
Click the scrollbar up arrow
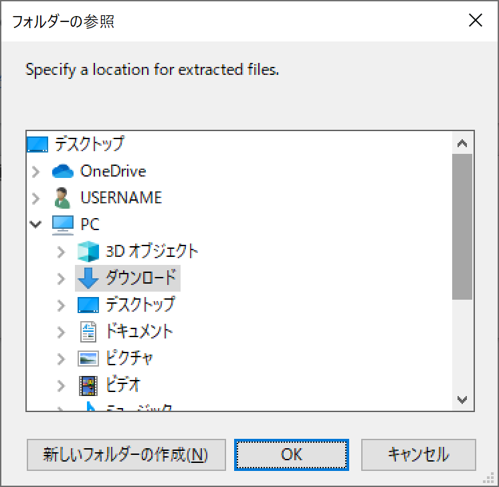click(x=462, y=144)
